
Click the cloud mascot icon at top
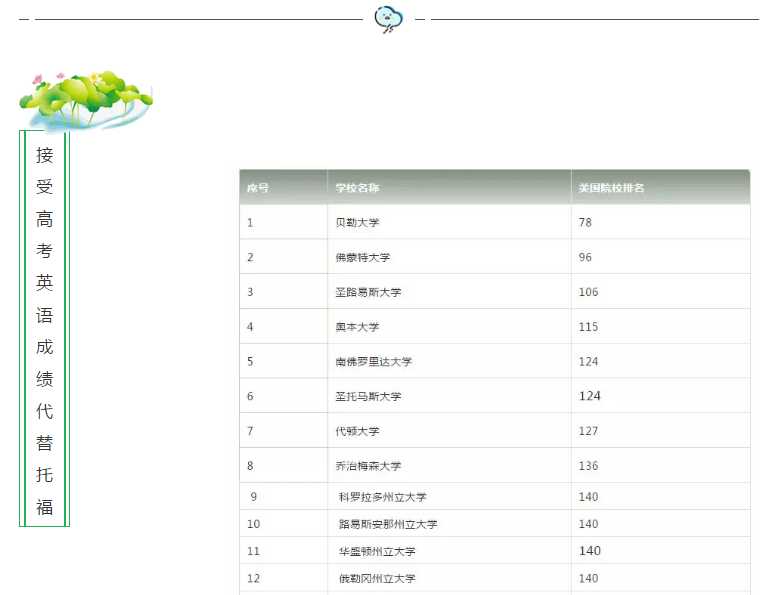389,19
